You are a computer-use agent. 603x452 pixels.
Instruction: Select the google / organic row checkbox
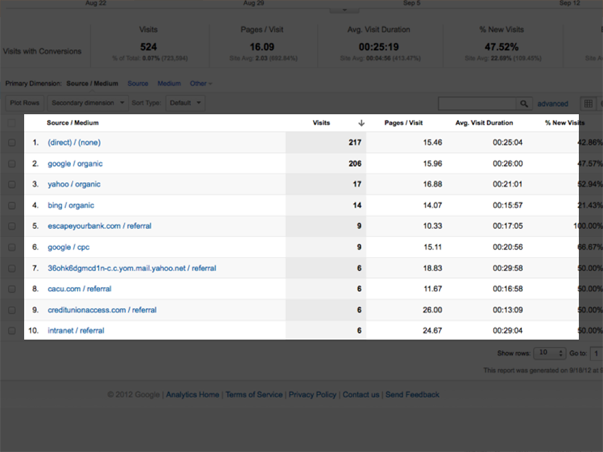pyautogui.click(x=12, y=163)
